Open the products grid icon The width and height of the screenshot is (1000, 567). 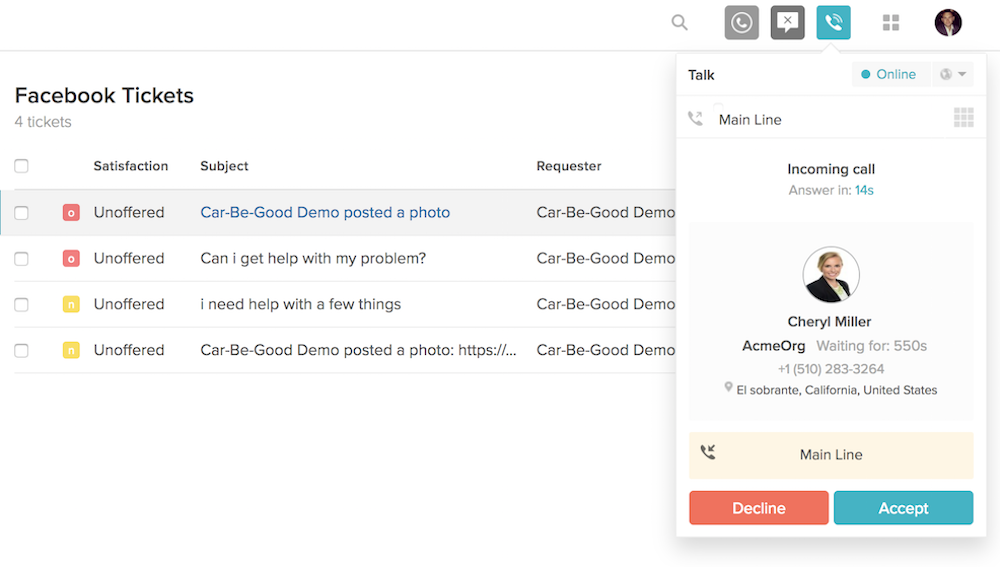(890, 23)
